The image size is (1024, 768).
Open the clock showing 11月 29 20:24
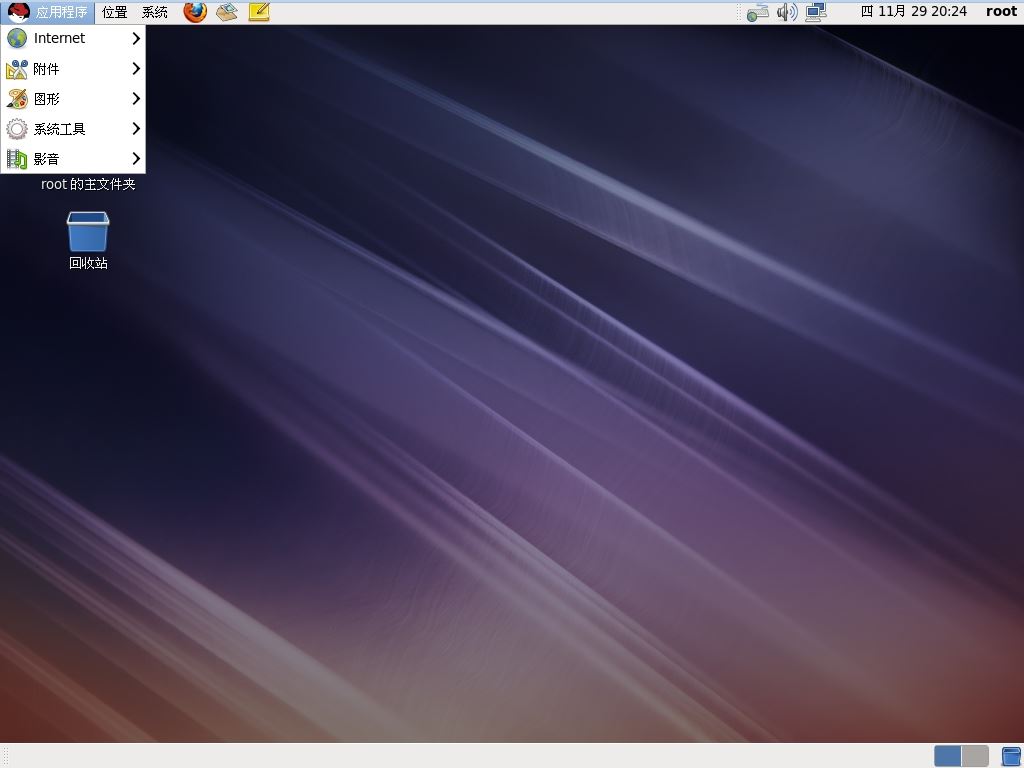pos(914,11)
